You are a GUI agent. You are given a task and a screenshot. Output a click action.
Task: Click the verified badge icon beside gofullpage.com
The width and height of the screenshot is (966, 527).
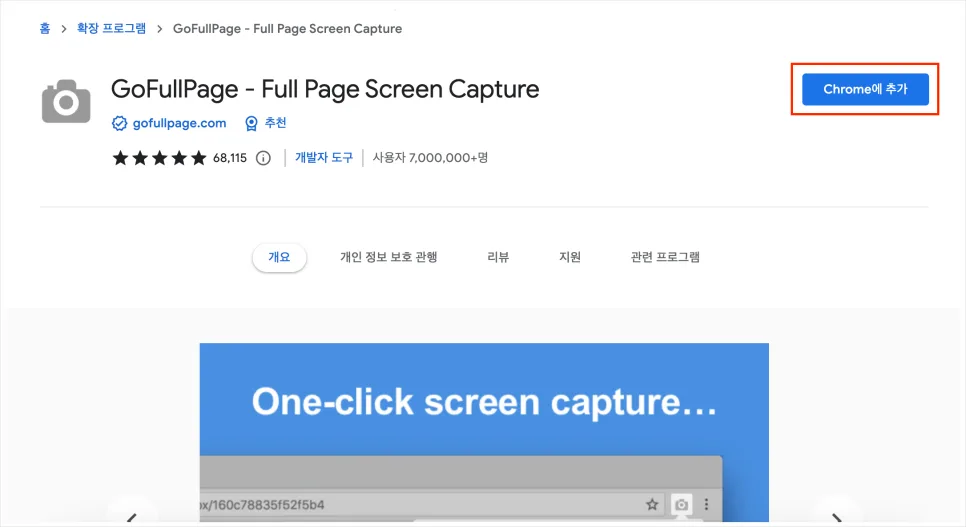pos(119,123)
